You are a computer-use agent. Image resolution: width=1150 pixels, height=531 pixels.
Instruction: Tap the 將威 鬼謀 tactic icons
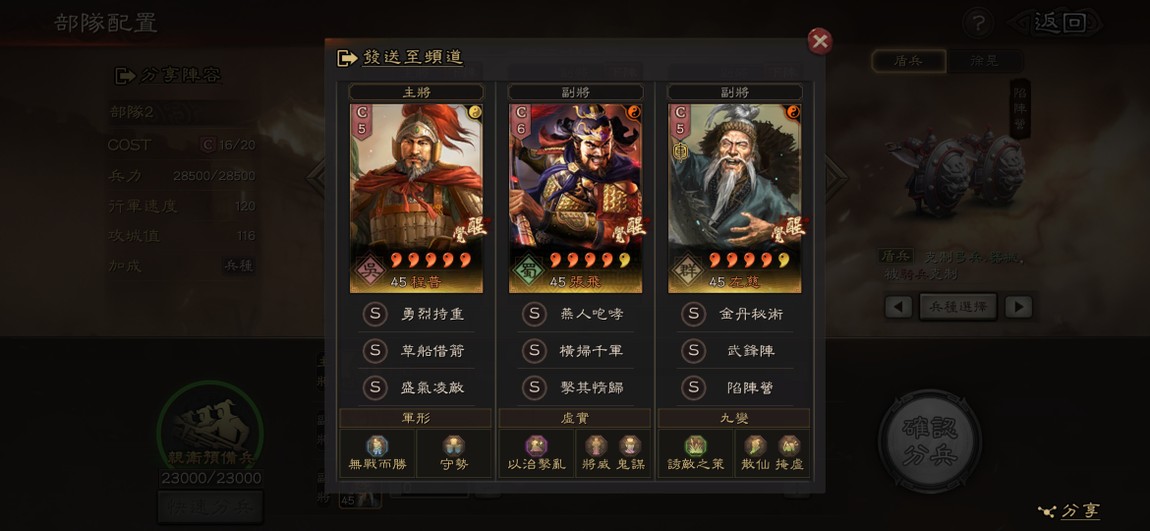(x=613, y=453)
